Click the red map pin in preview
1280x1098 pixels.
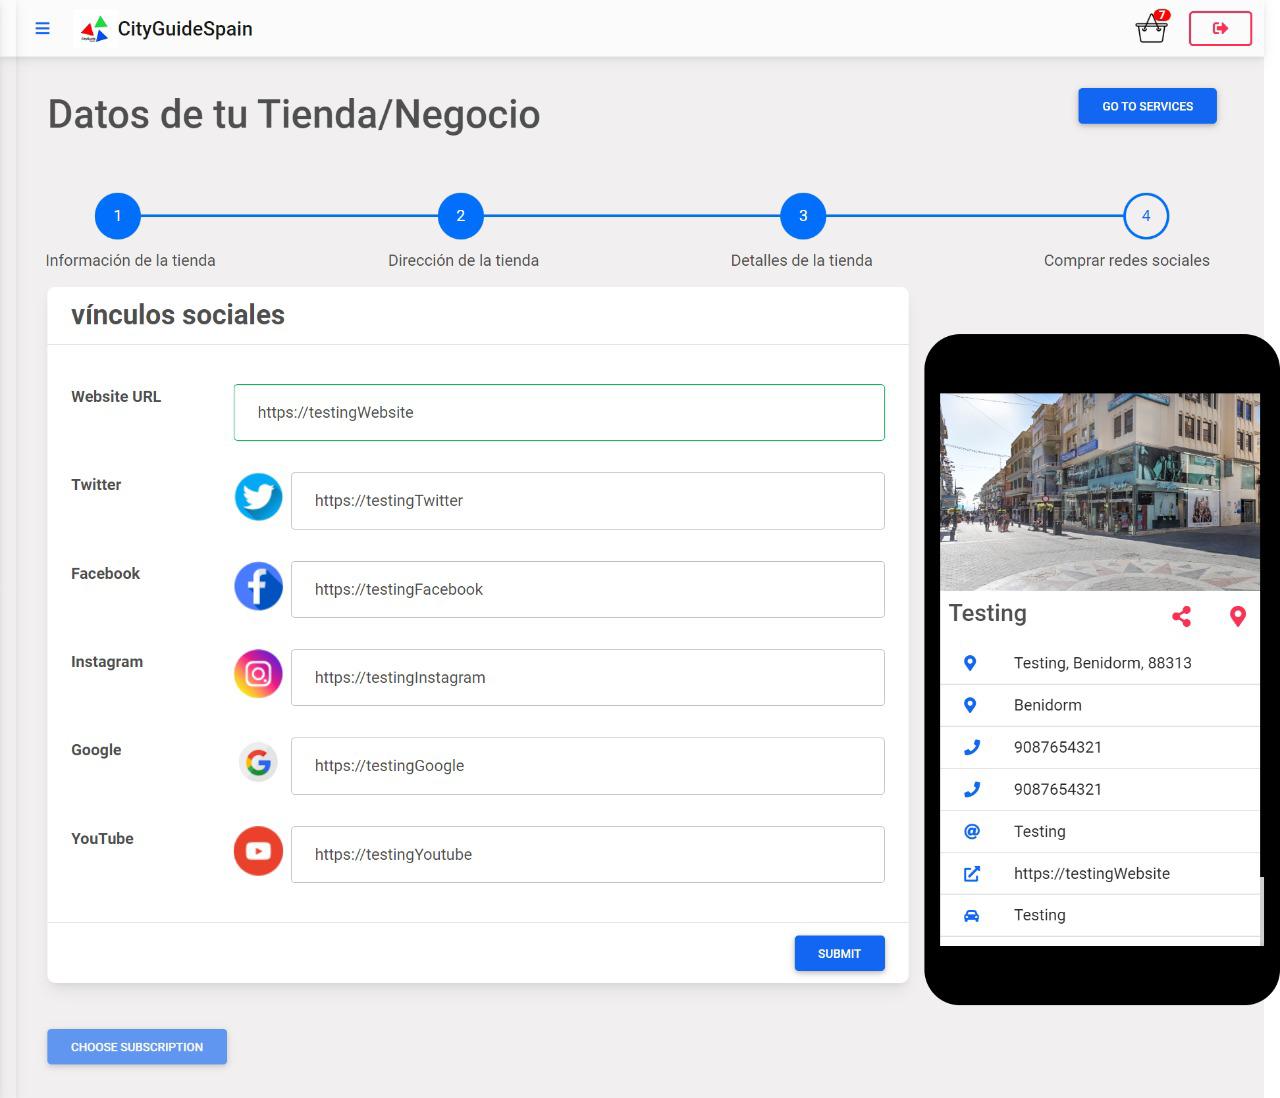(x=1237, y=616)
